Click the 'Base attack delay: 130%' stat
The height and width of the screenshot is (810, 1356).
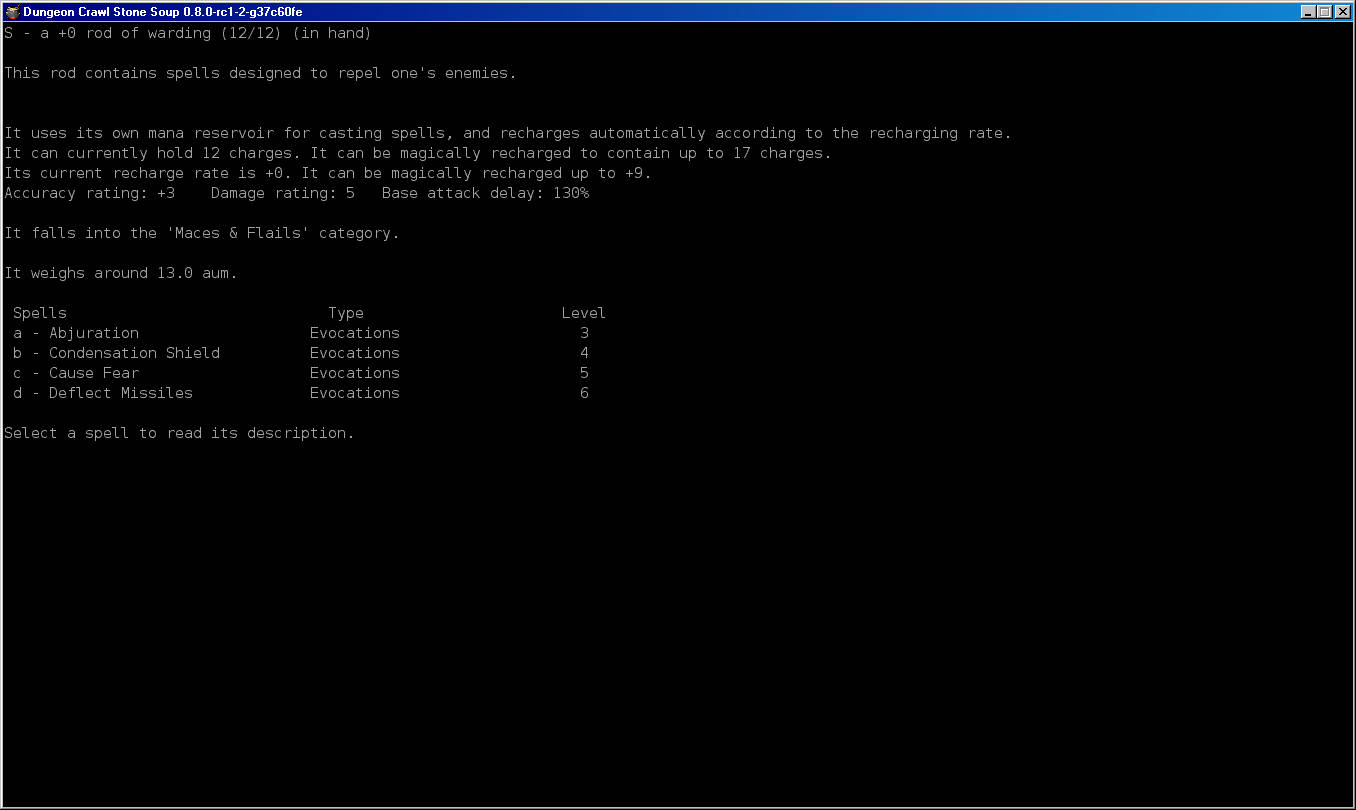(x=485, y=193)
